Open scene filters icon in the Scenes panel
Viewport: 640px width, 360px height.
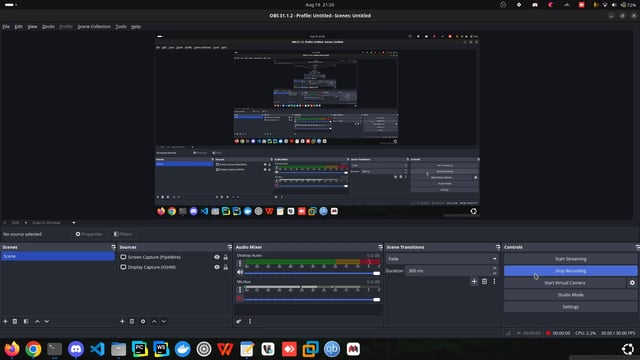26,321
